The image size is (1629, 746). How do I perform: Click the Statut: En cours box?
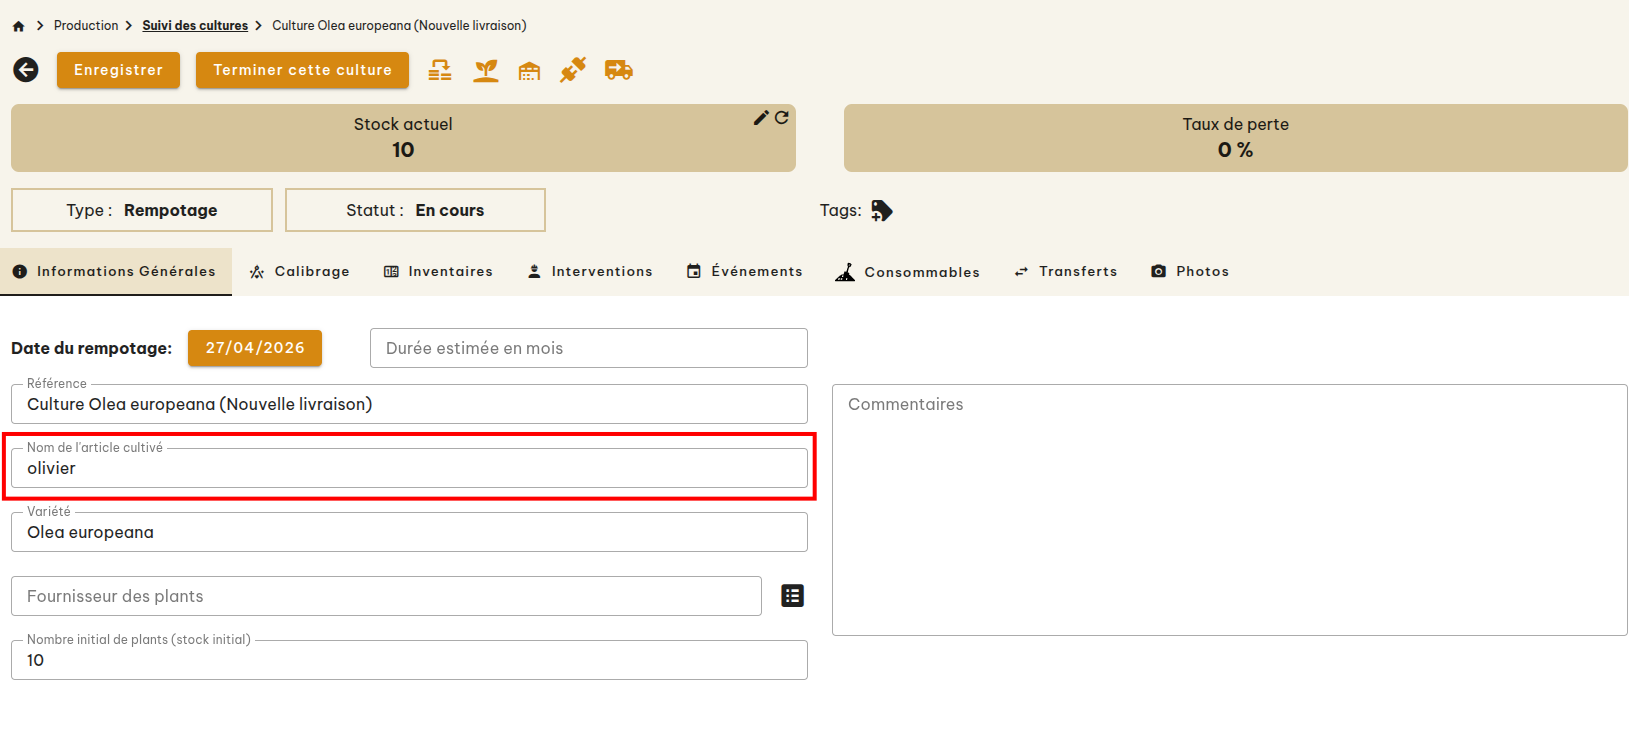(x=415, y=210)
